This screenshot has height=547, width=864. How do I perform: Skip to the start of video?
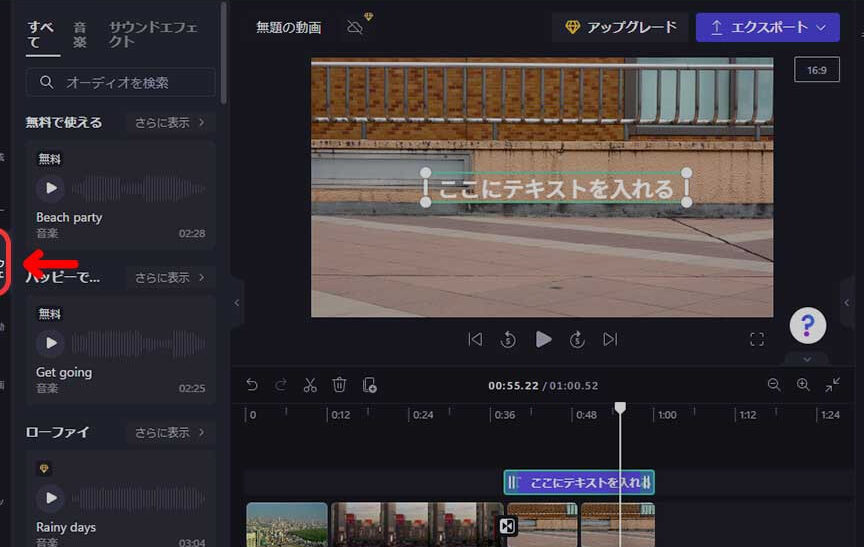coord(475,339)
